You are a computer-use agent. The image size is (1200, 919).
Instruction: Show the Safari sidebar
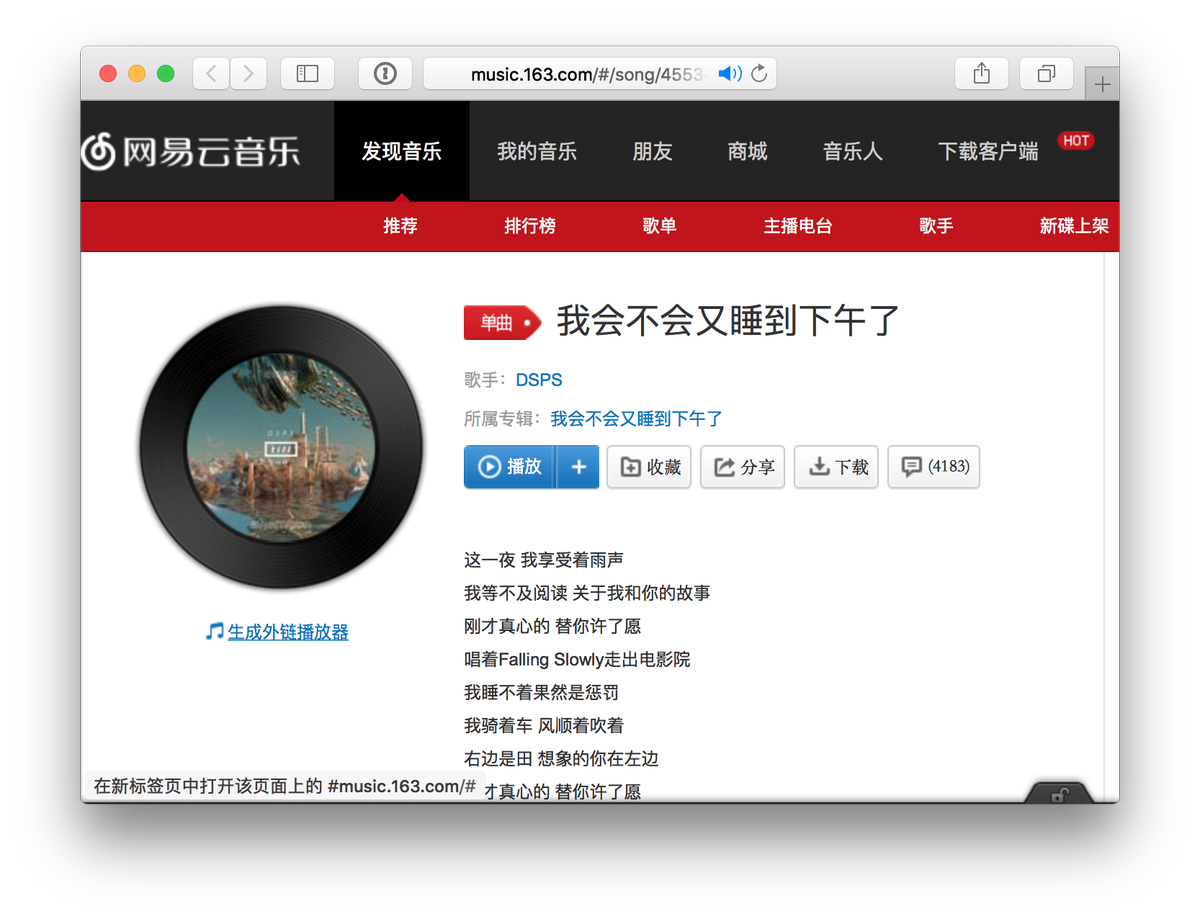(307, 73)
